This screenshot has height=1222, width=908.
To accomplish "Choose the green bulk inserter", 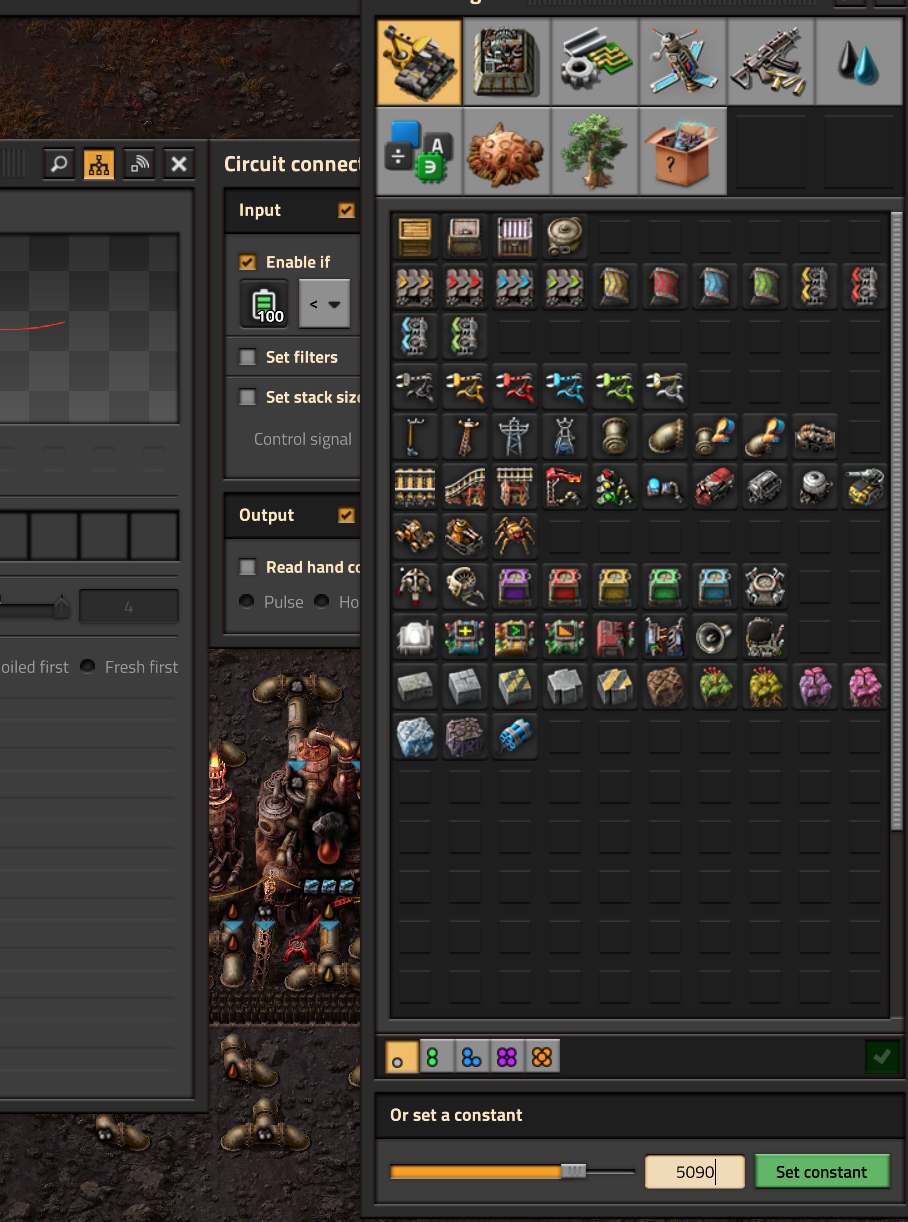I will 615,387.
